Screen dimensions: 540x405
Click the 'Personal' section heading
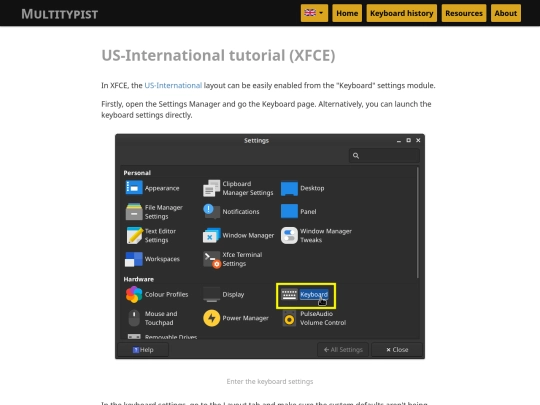(x=137, y=173)
